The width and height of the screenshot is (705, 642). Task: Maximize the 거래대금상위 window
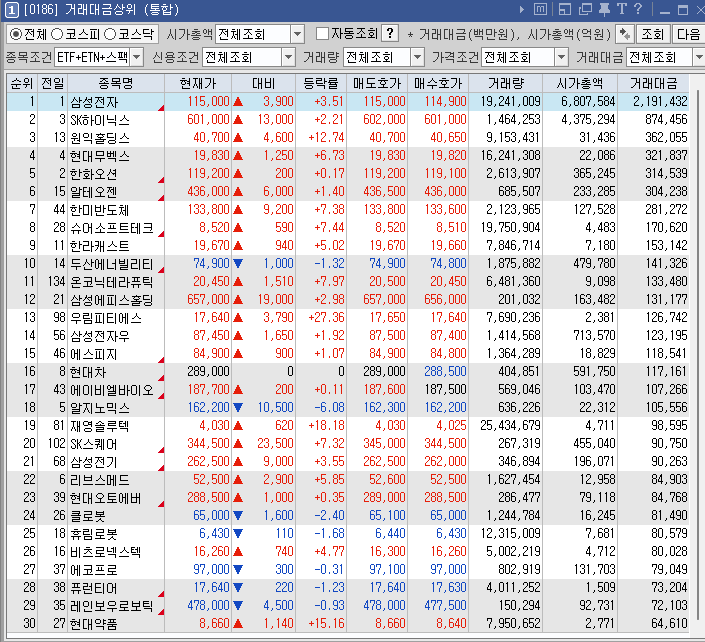click(x=683, y=10)
